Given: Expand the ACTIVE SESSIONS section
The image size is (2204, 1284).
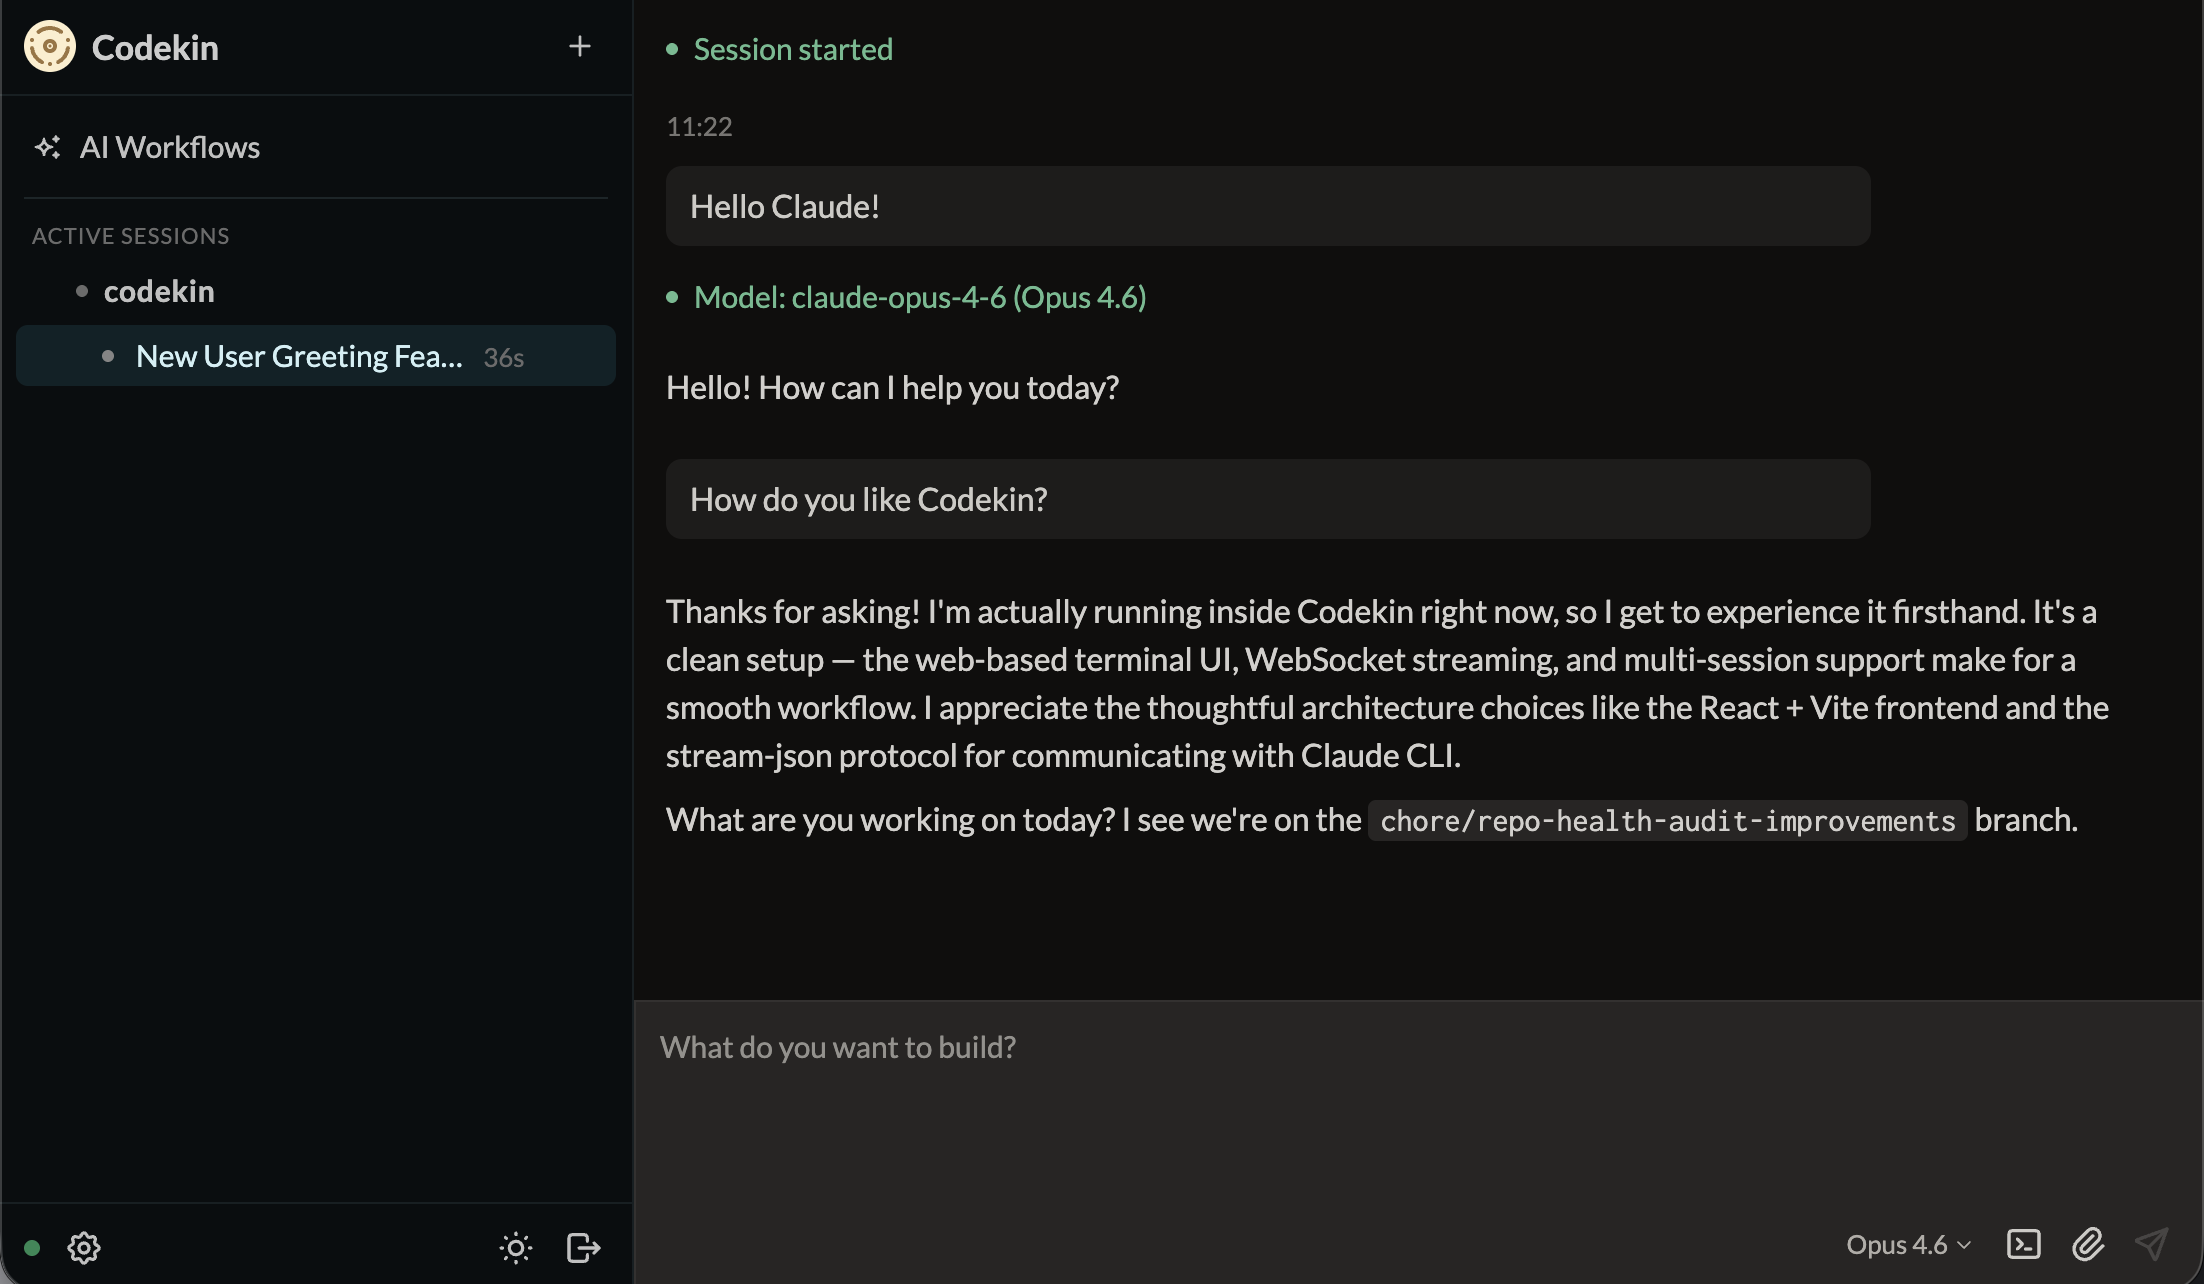Looking at the screenshot, I should pyautogui.click(x=131, y=236).
